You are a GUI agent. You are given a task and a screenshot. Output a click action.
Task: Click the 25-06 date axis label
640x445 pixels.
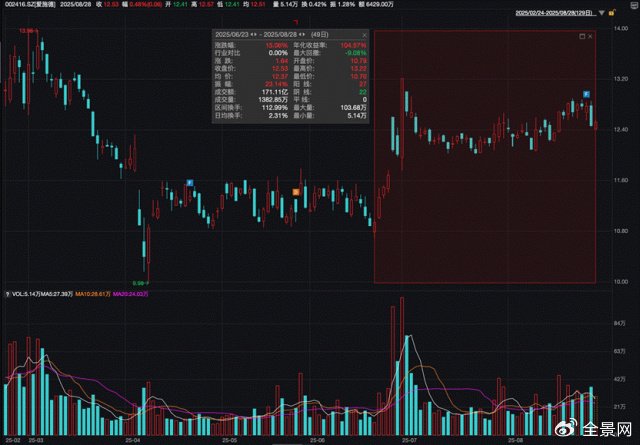(318, 441)
